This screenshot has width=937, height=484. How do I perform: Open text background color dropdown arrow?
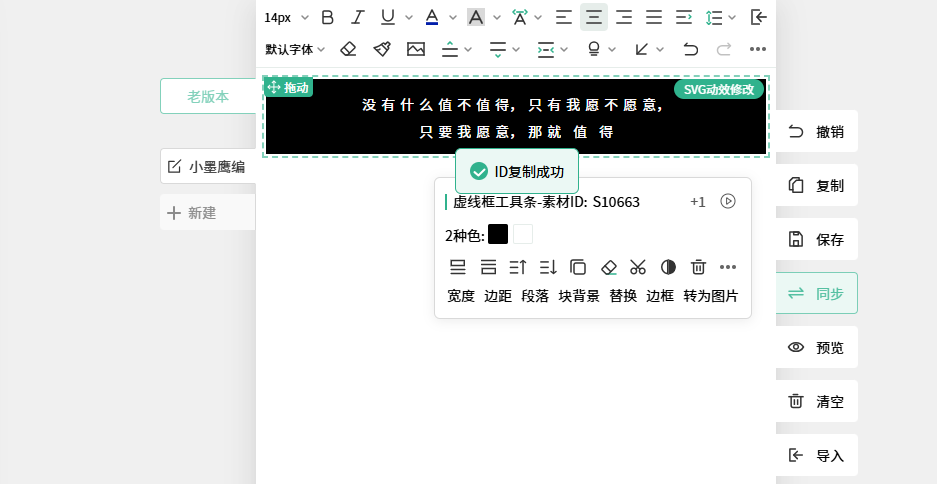tap(497, 17)
